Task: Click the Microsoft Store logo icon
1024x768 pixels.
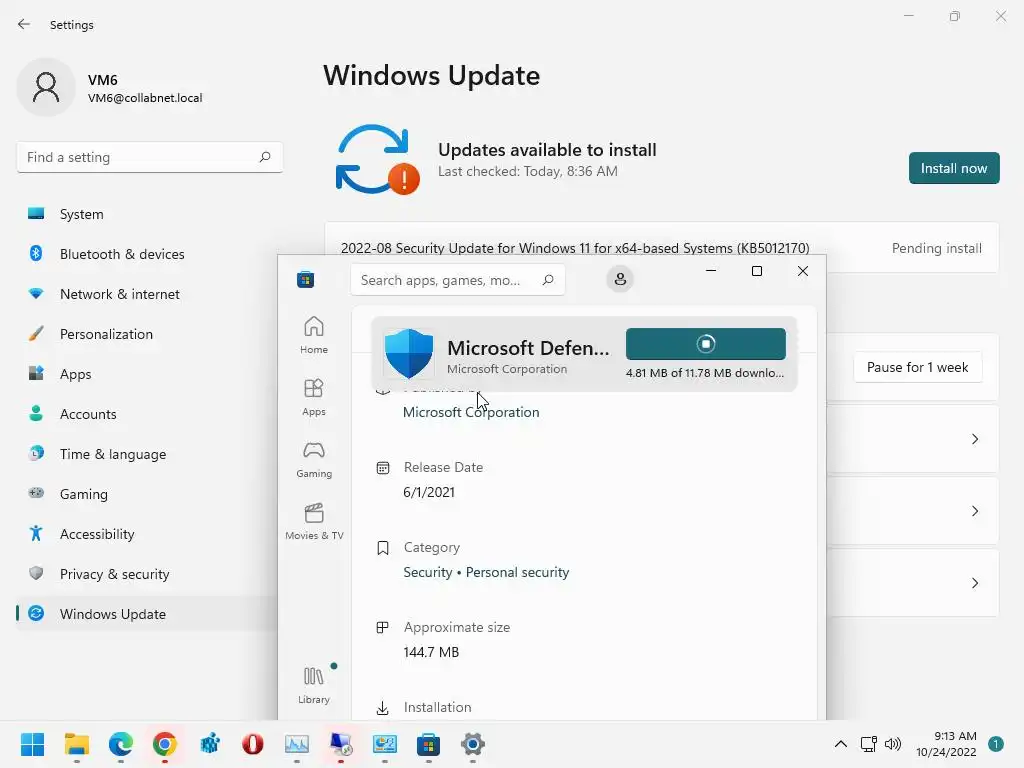Action: point(306,280)
